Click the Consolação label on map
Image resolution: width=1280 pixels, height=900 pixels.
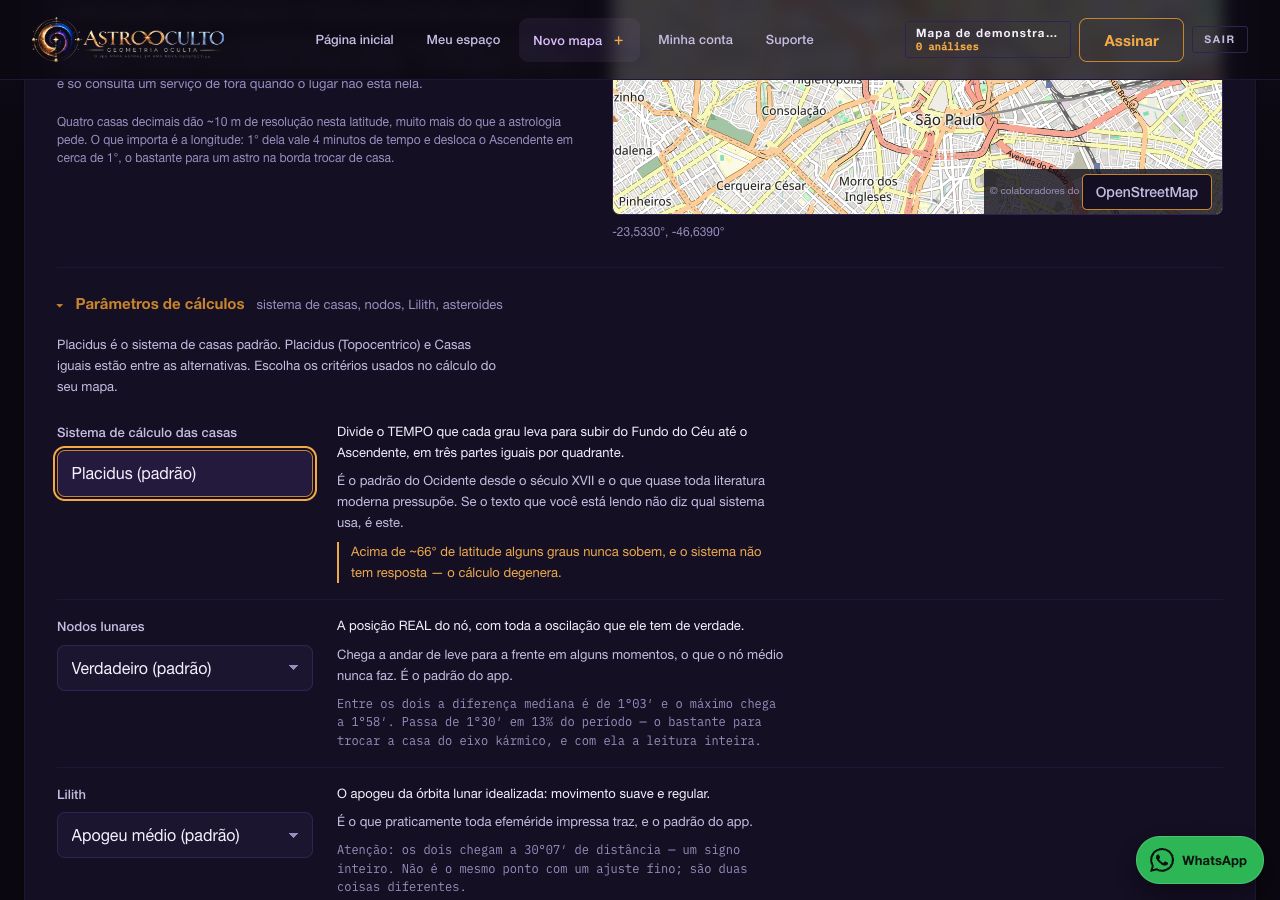(794, 111)
